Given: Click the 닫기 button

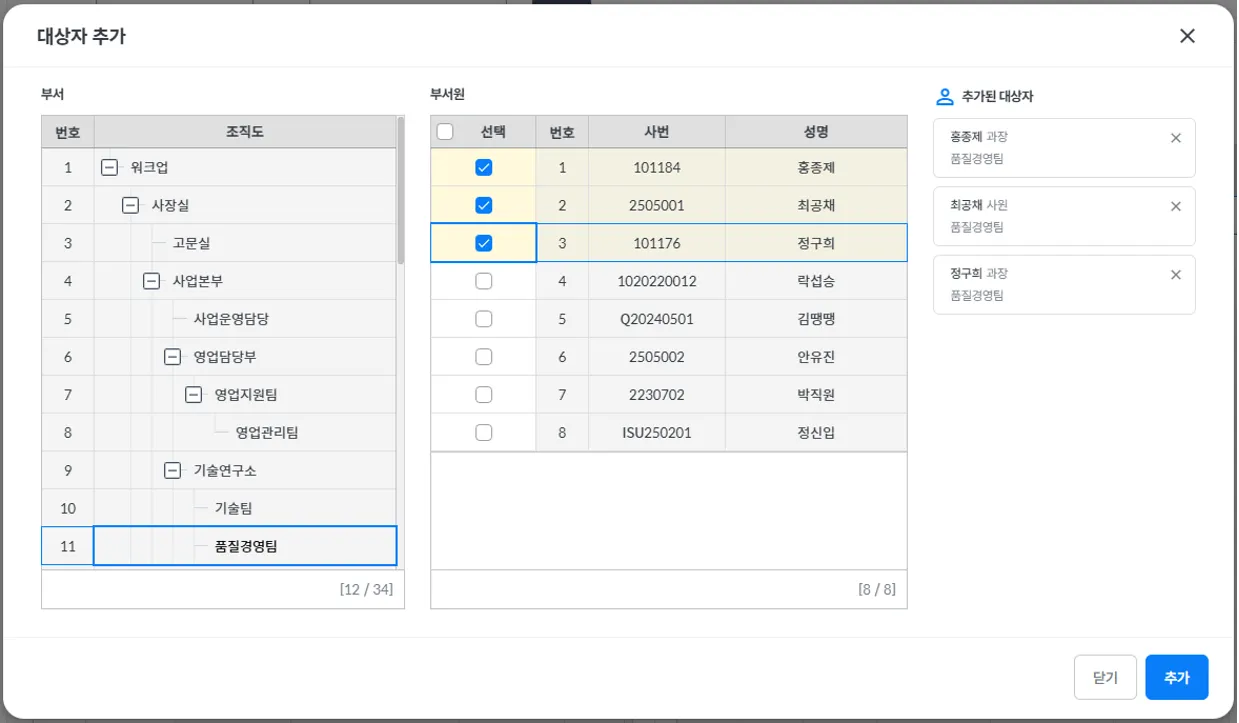Looking at the screenshot, I should coord(1105,677).
